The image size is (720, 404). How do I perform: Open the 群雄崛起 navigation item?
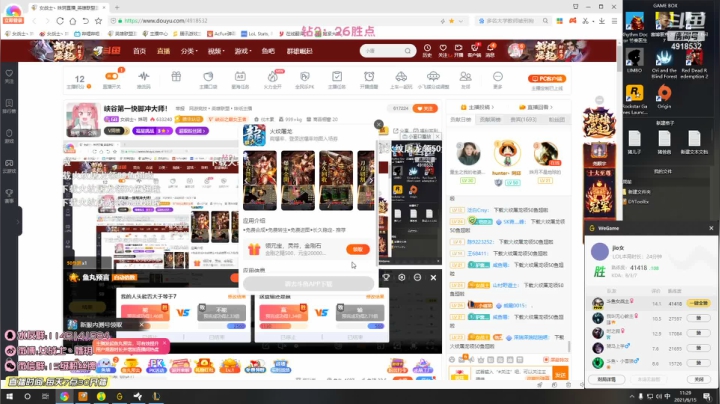tap(299, 51)
